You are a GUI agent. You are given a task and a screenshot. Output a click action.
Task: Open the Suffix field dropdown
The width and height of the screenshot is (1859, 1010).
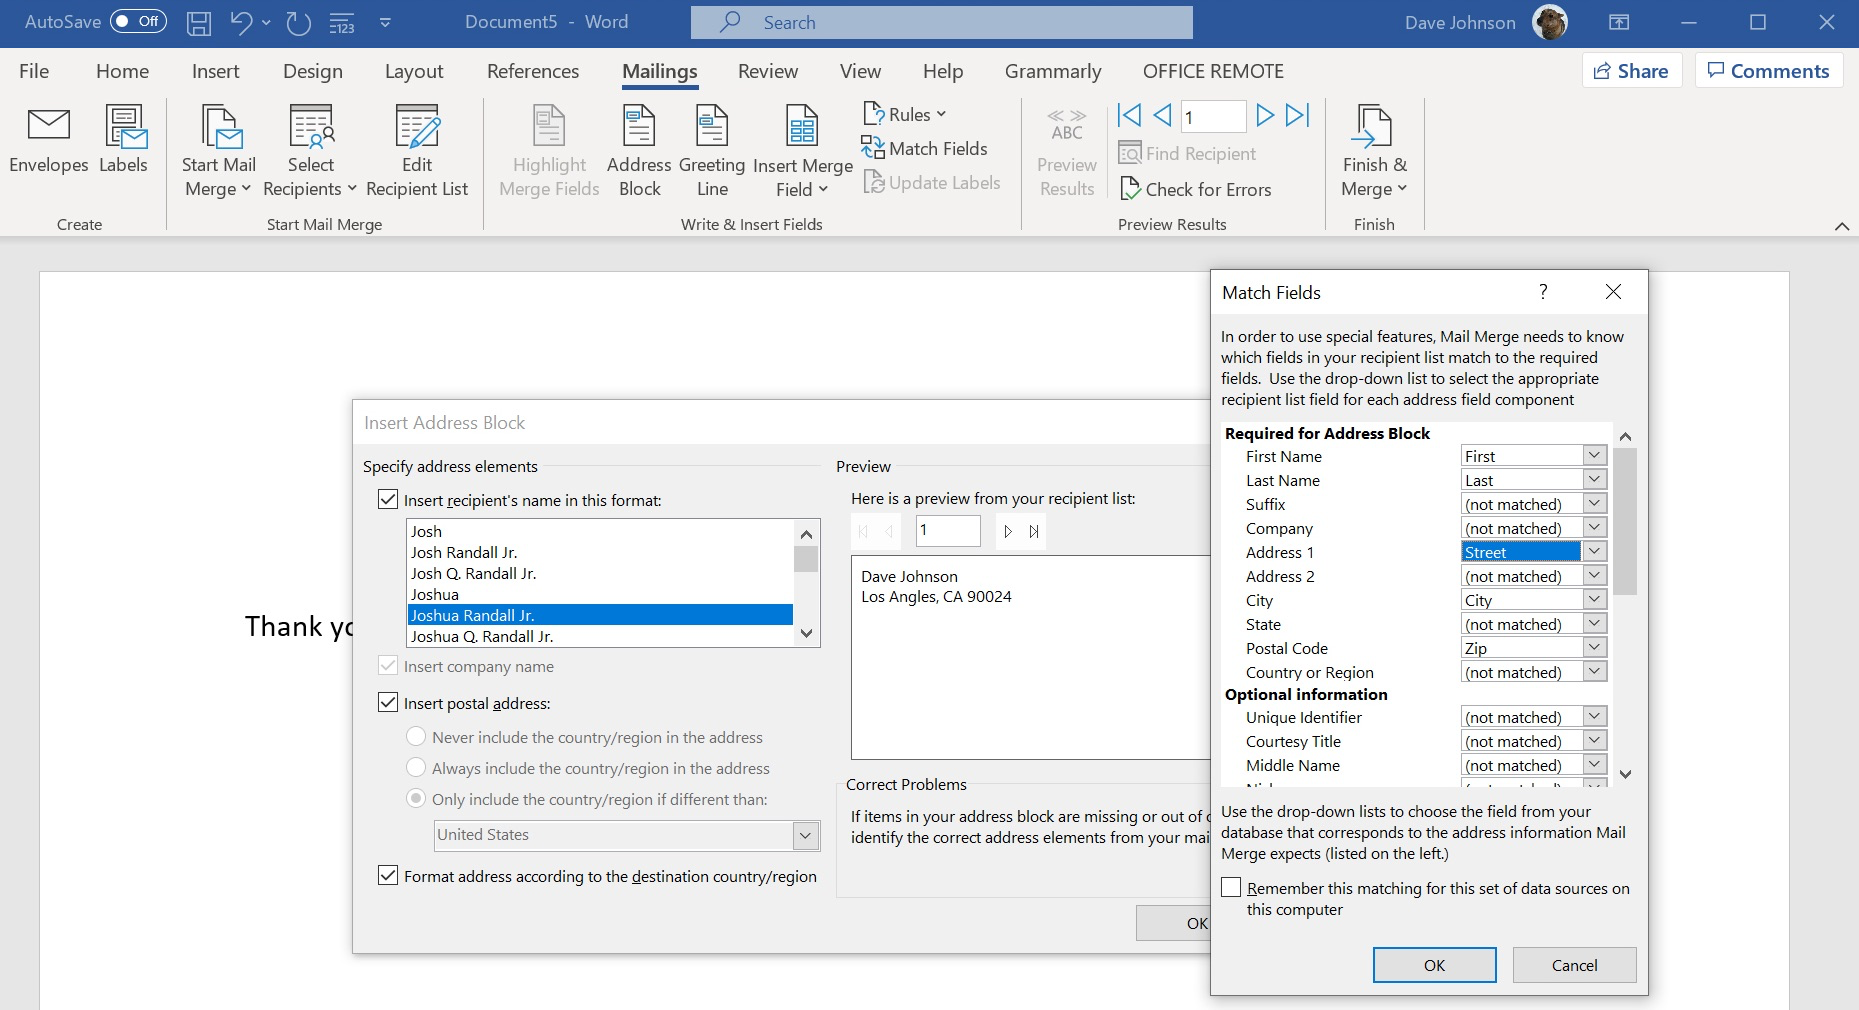pyautogui.click(x=1595, y=503)
